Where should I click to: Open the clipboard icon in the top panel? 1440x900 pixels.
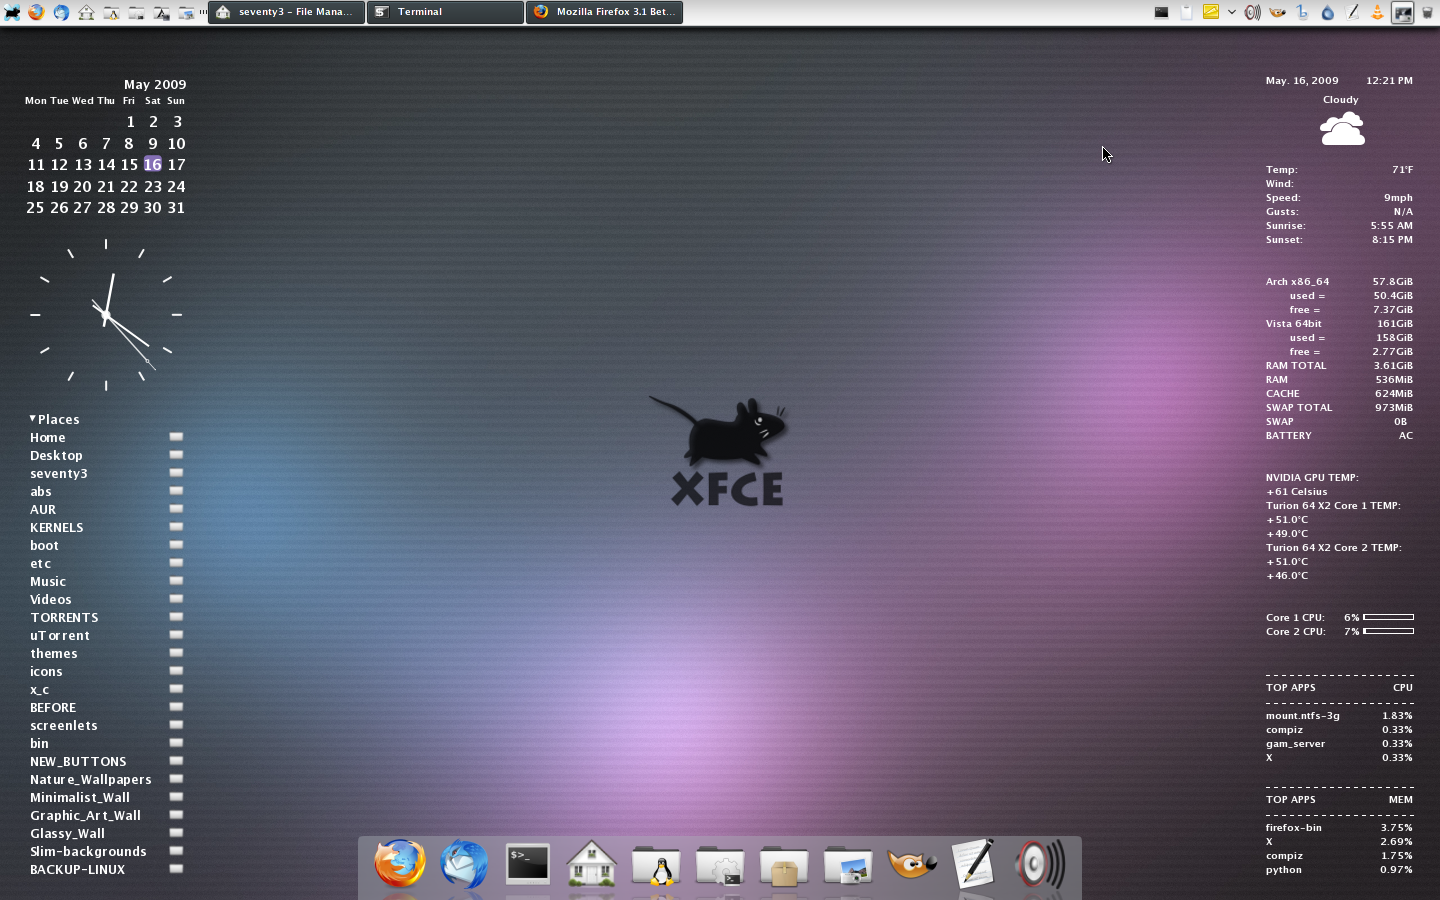[x=1186, y=12]
